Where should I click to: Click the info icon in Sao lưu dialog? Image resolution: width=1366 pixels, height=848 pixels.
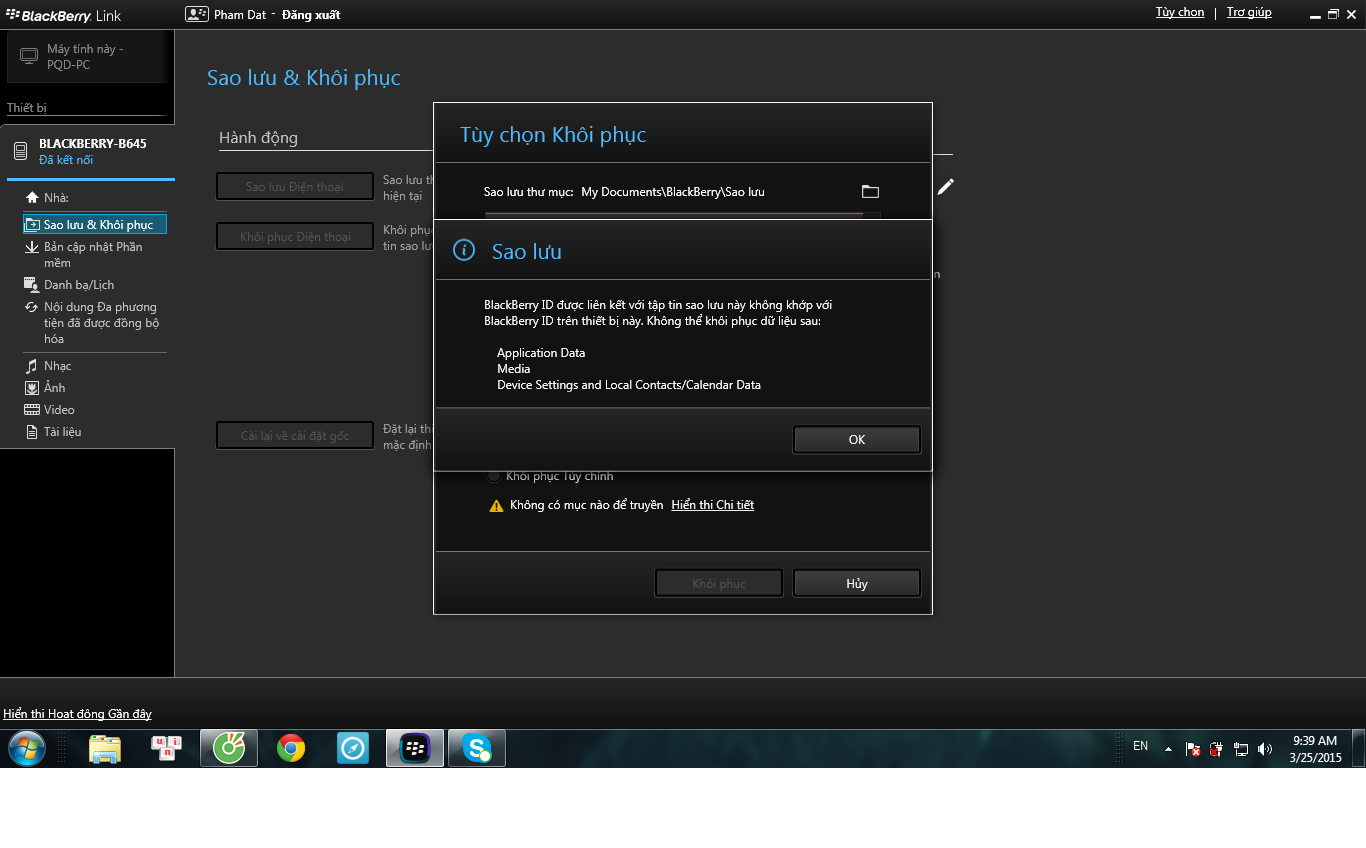pyautogui.click(x=464, y=250)
